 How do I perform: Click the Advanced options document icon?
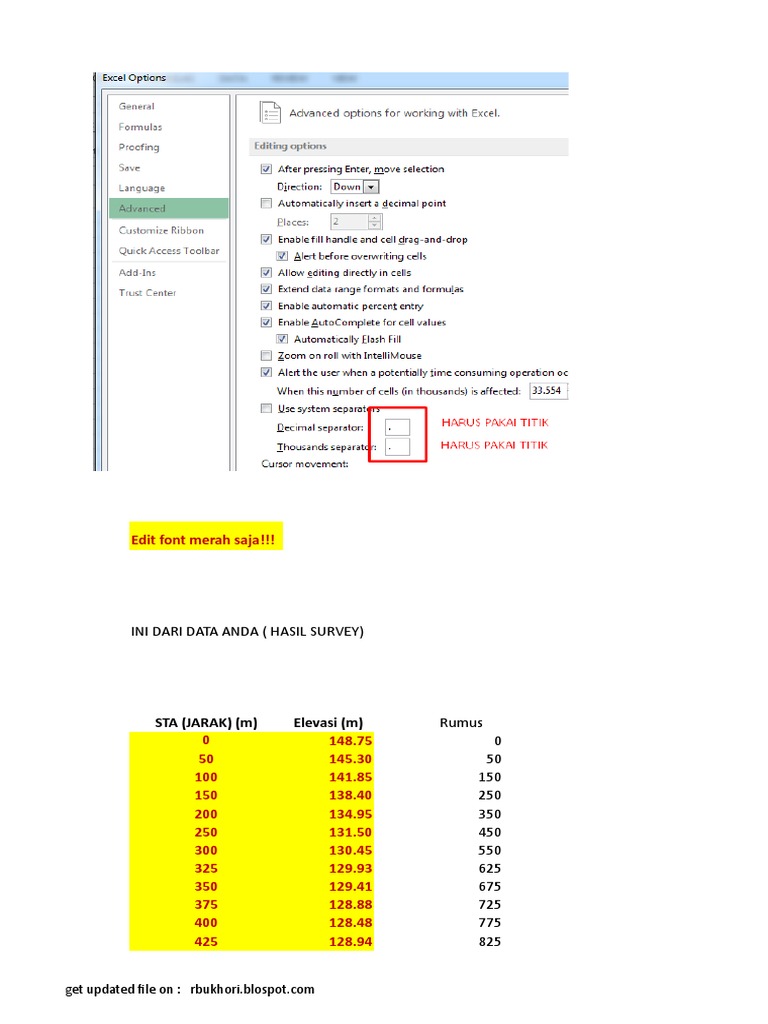point(270,113)
